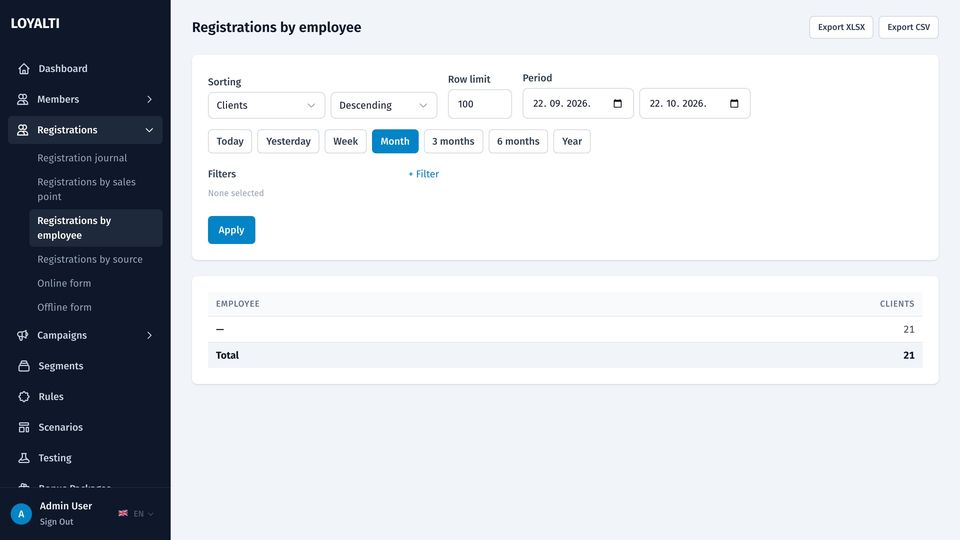This screenshot has width=960, height=540.
Task: Apply the selected filters
Action: [x=231, y=230]
